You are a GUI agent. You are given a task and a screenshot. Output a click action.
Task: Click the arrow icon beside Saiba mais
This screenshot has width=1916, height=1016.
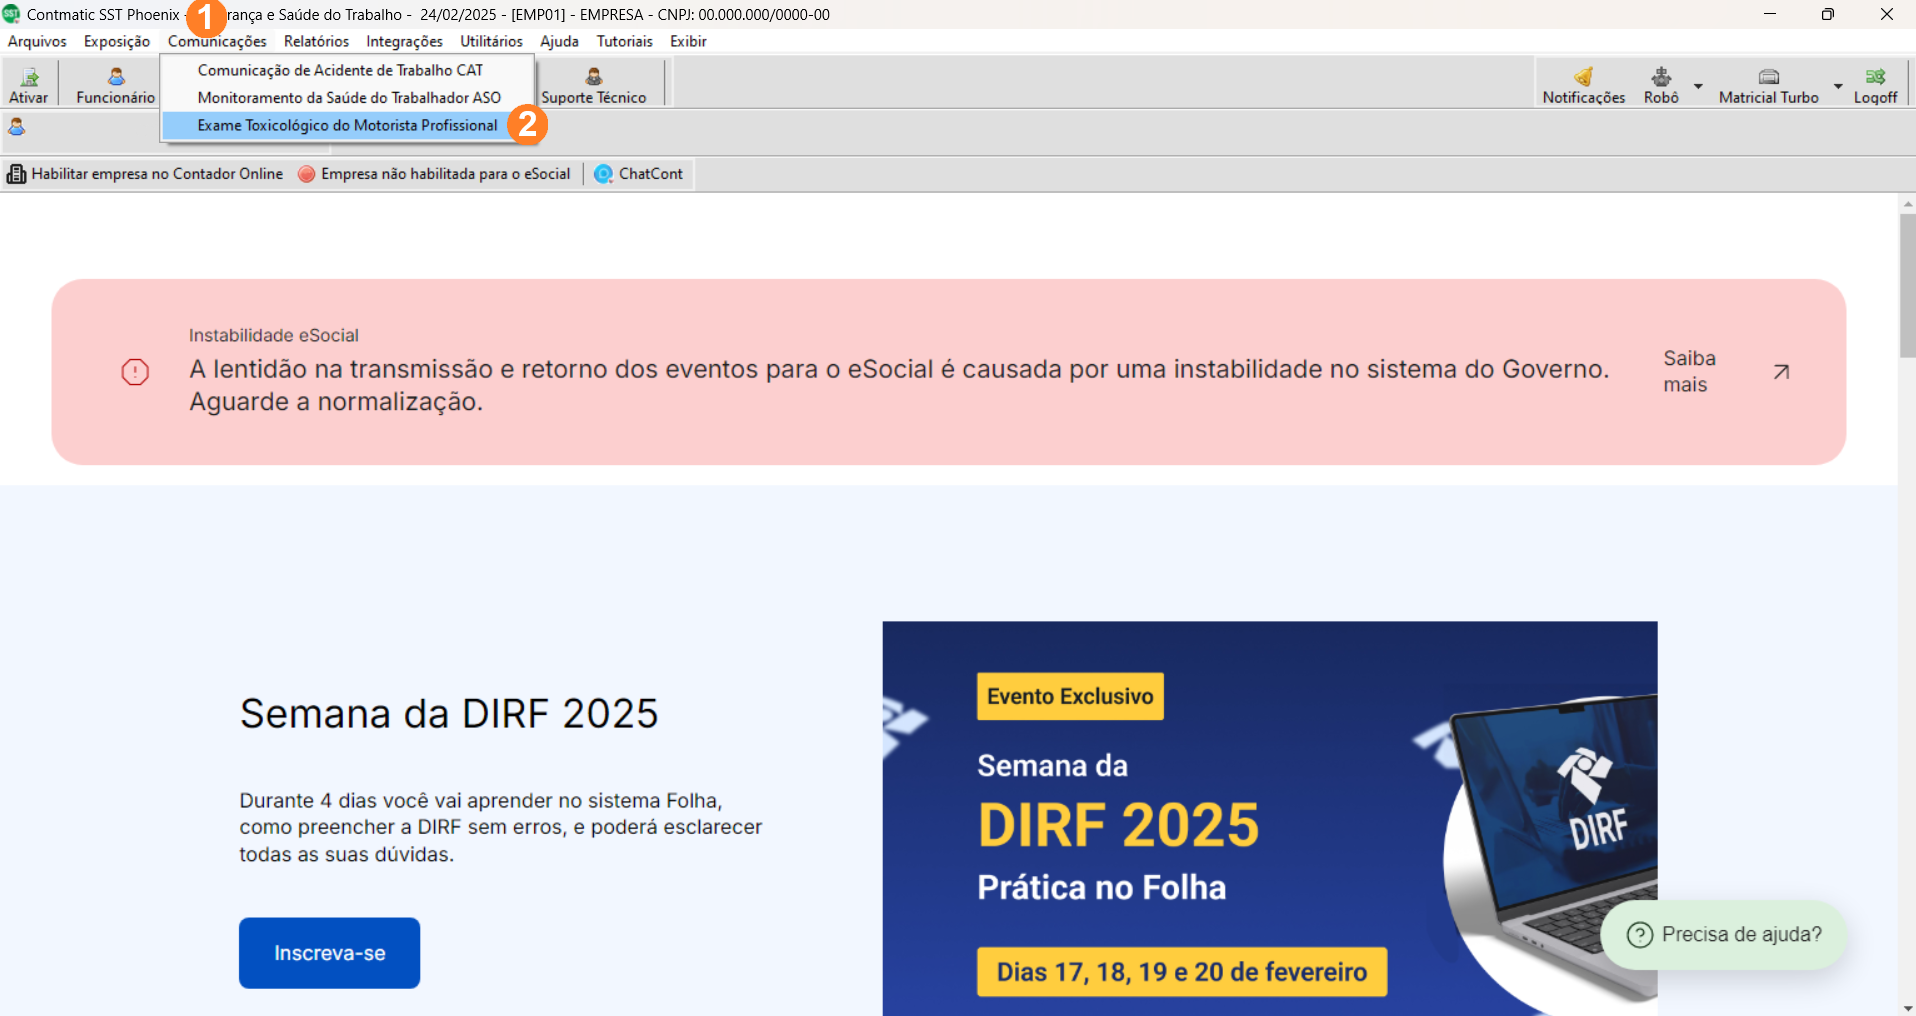(x=1781, y=372)
